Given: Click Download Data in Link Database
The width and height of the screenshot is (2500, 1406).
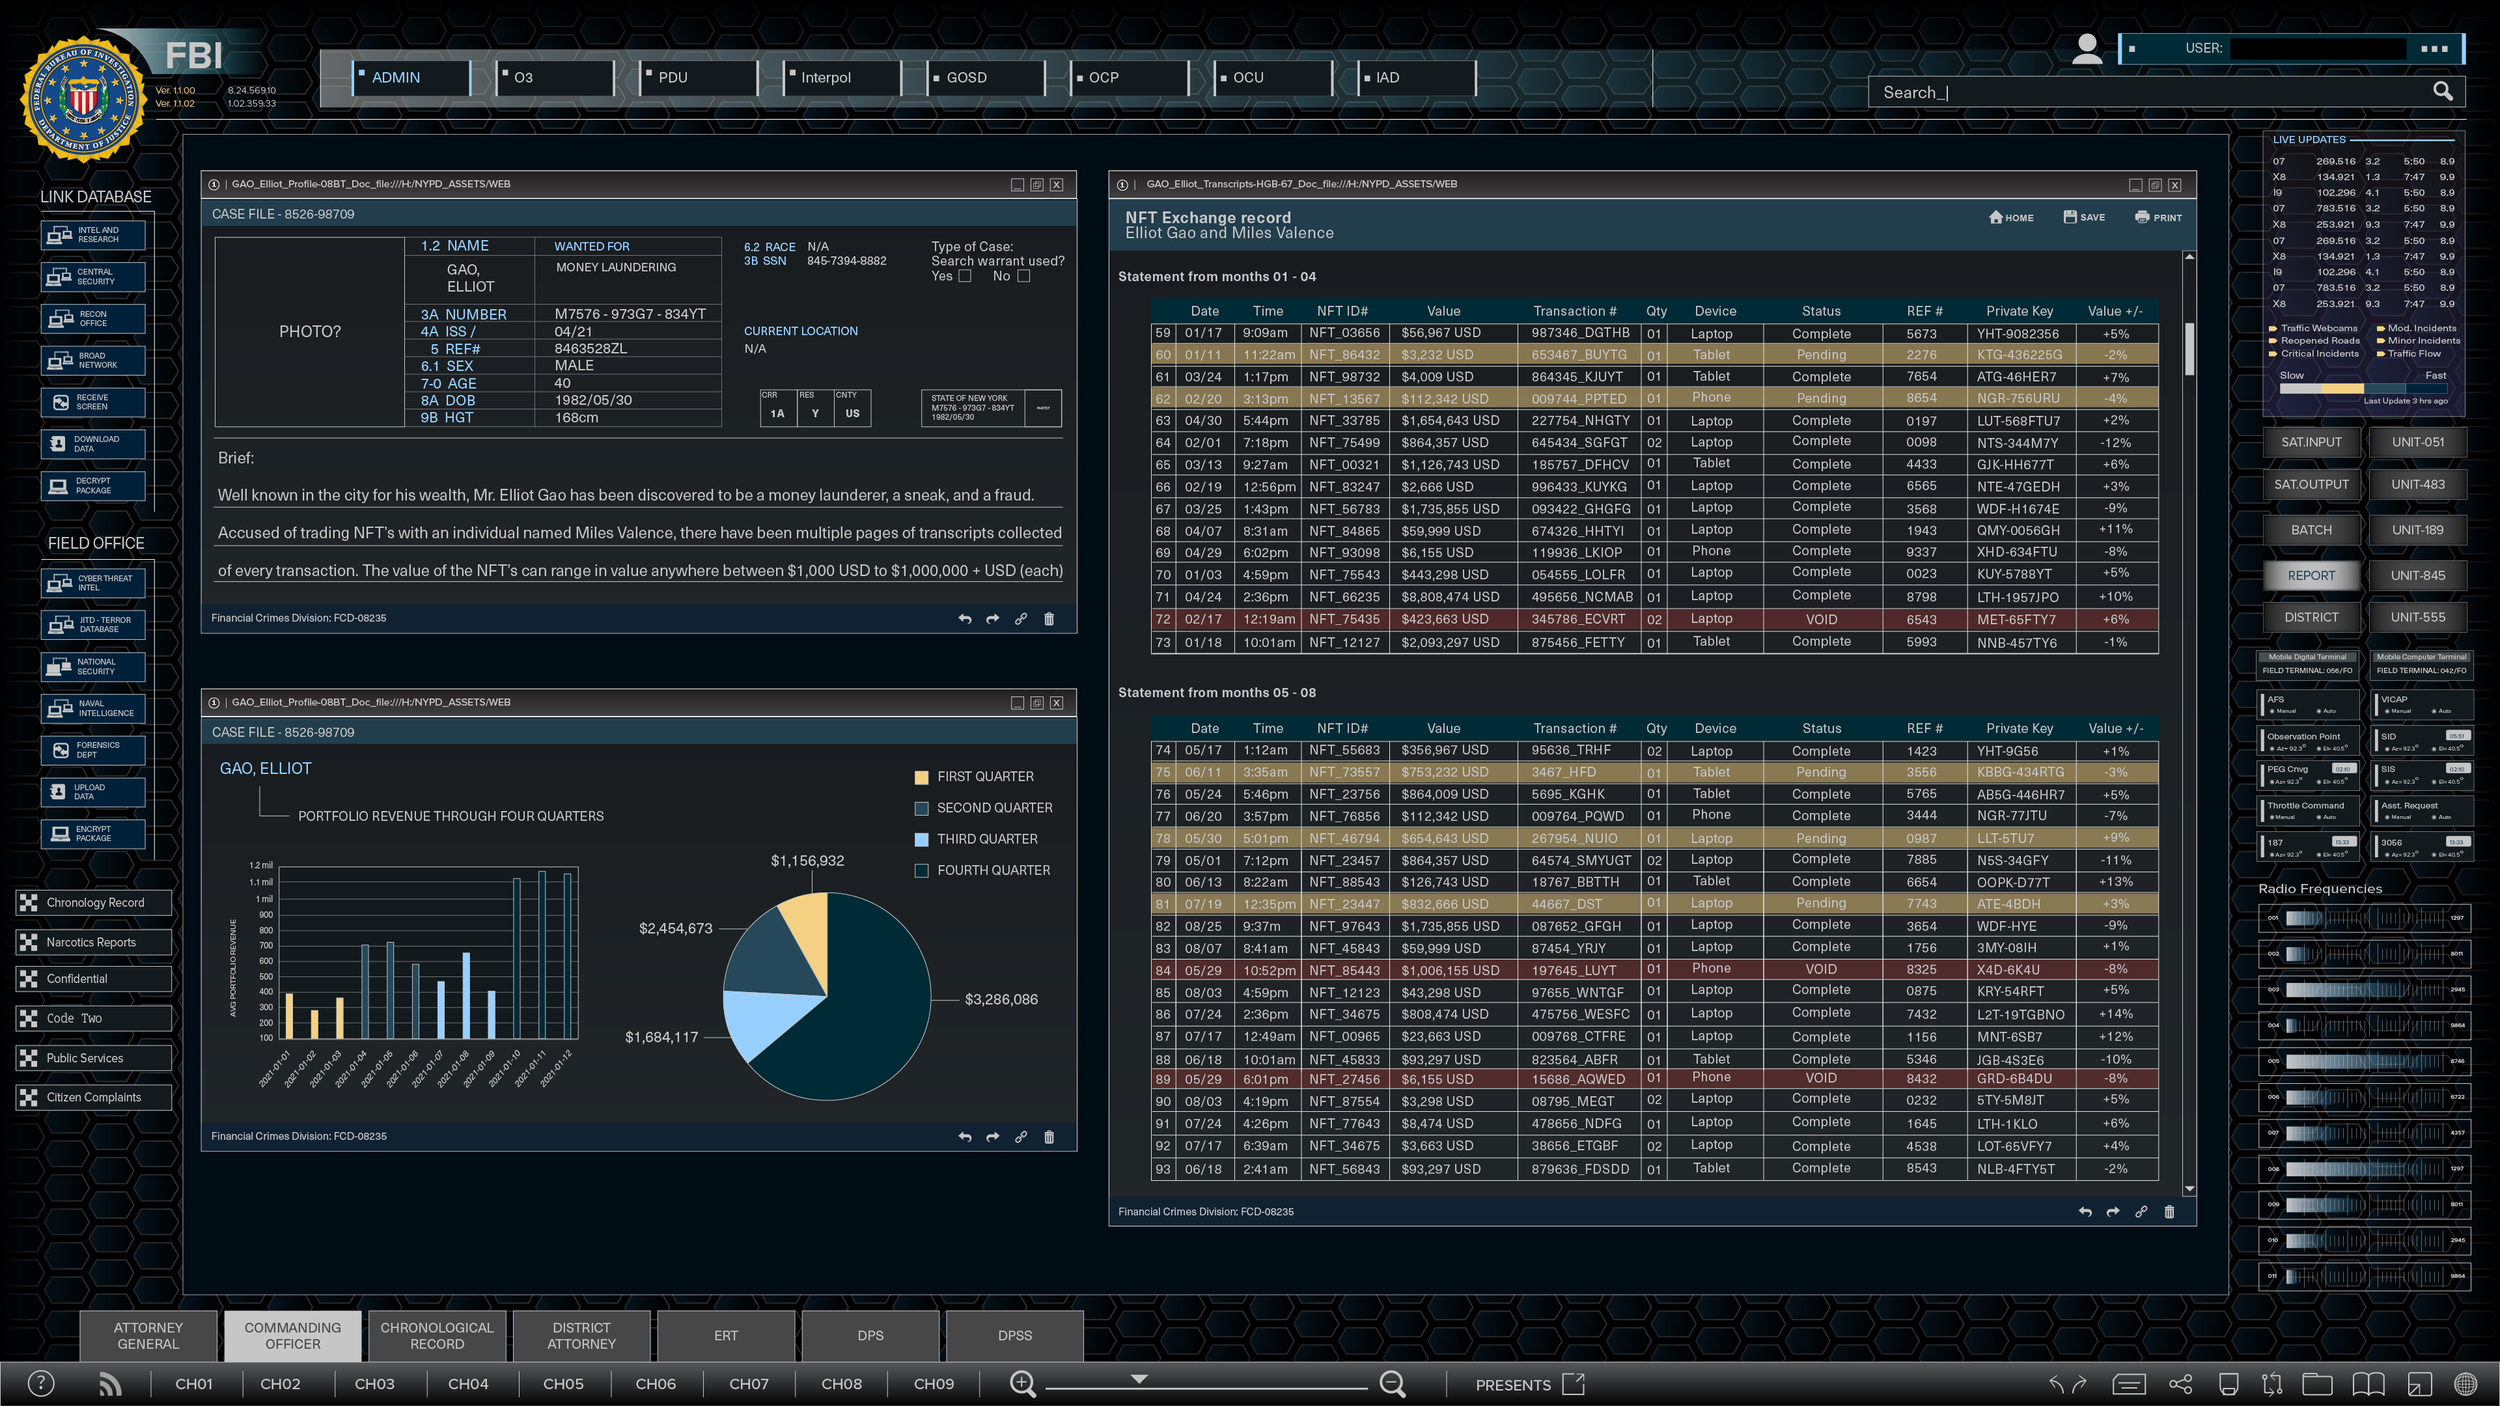Looking at the screenshot, I should tap(94, 444).
